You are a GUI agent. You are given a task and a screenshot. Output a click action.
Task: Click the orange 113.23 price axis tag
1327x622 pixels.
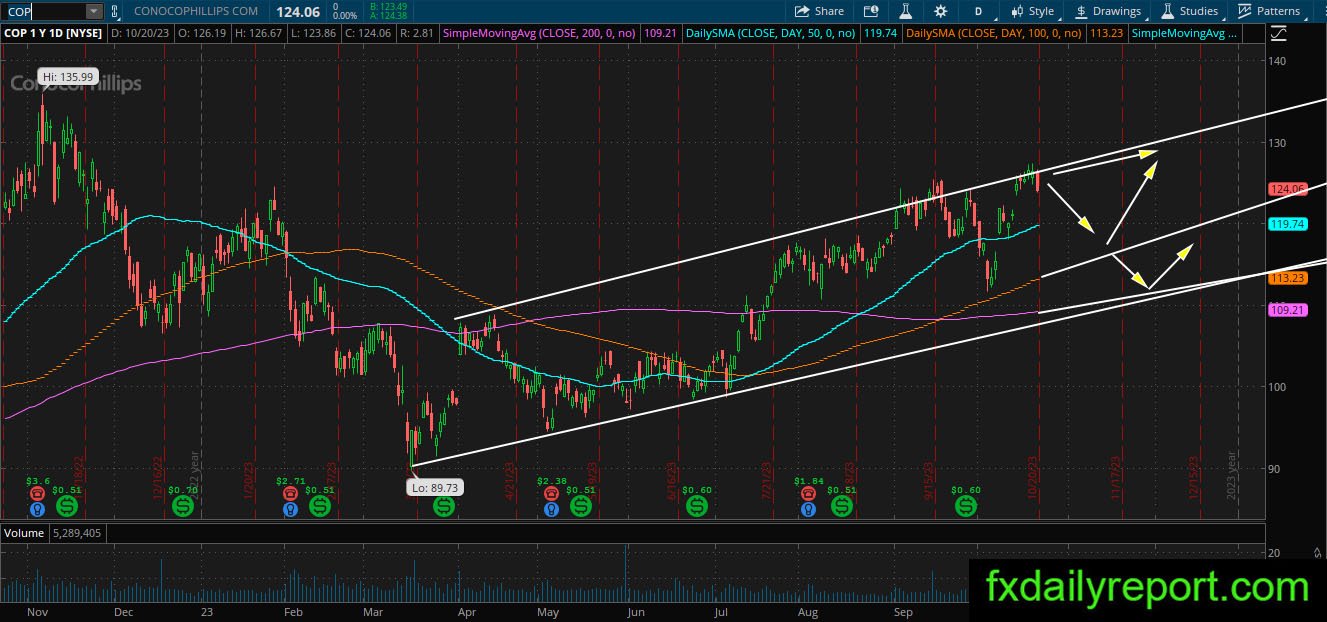tap(1287, 278)
